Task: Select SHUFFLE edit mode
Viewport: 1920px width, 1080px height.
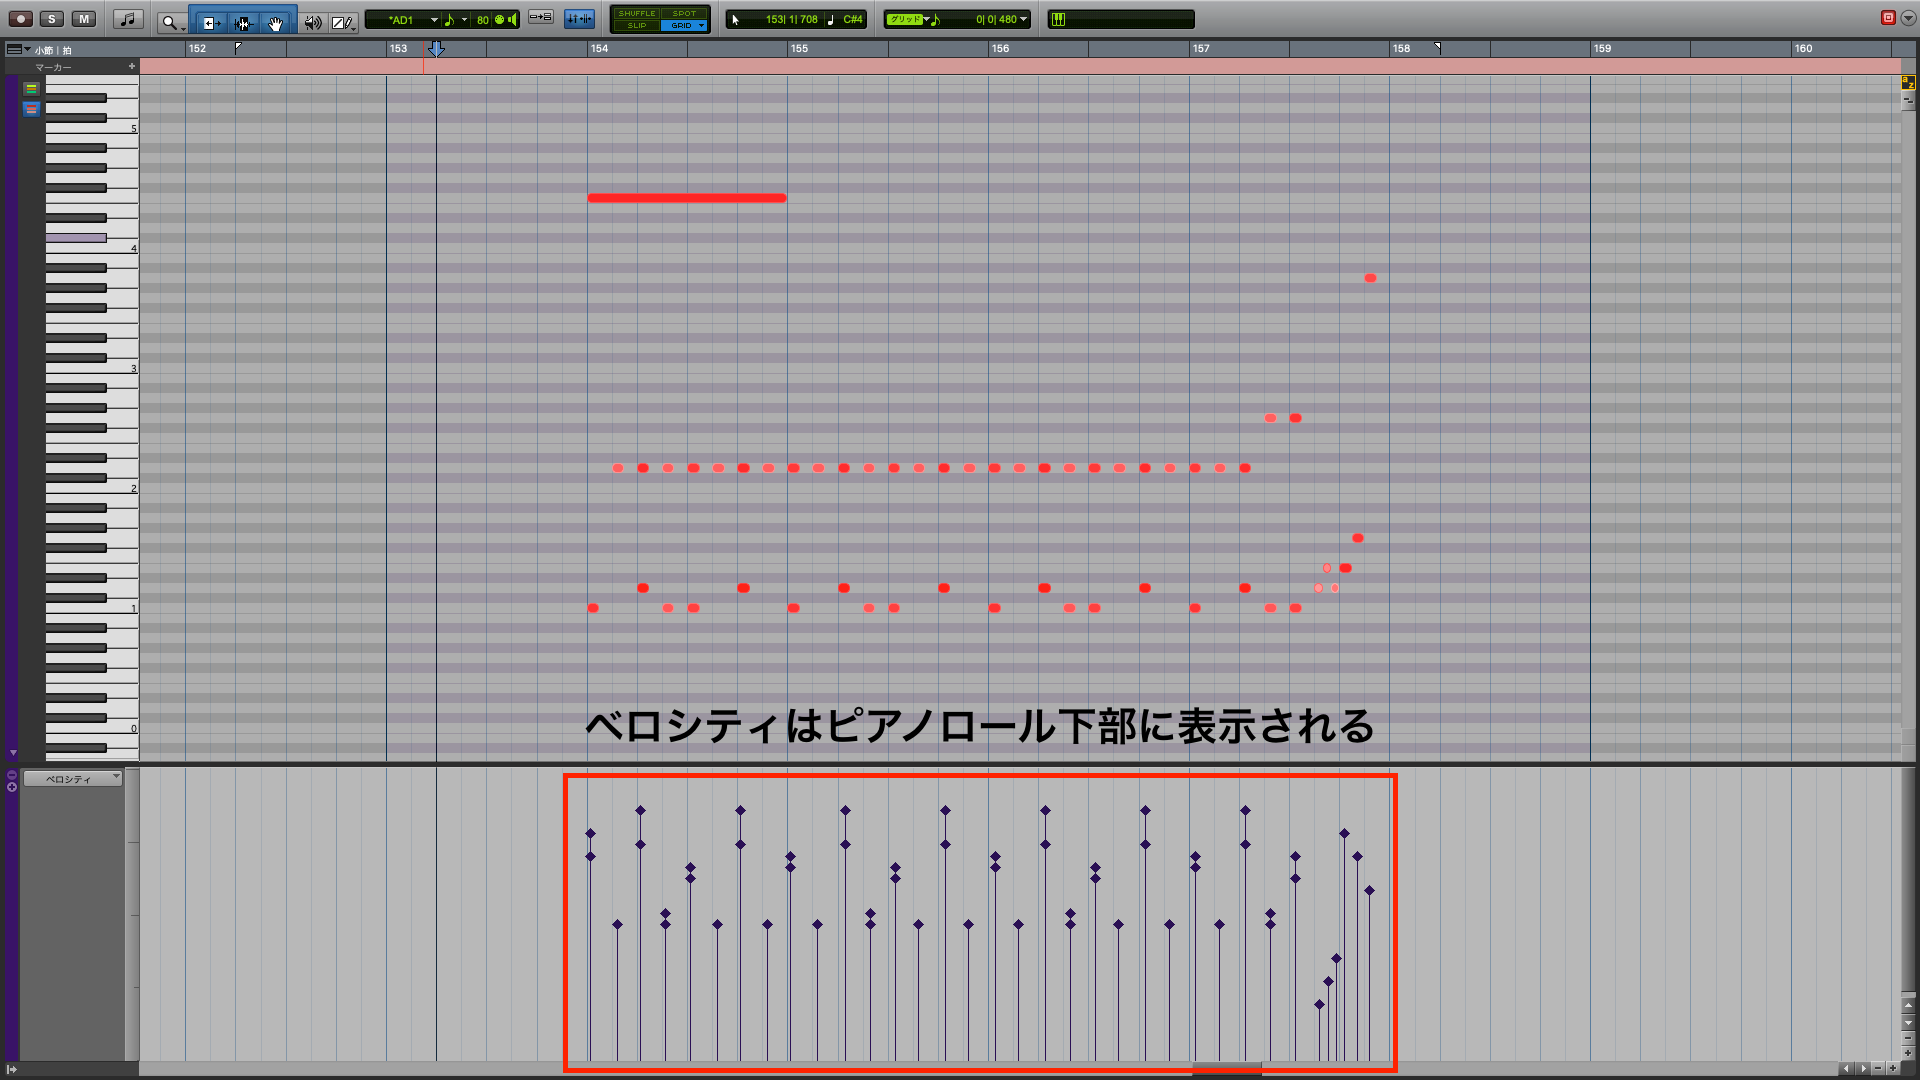Action: [x=636, y=13]
